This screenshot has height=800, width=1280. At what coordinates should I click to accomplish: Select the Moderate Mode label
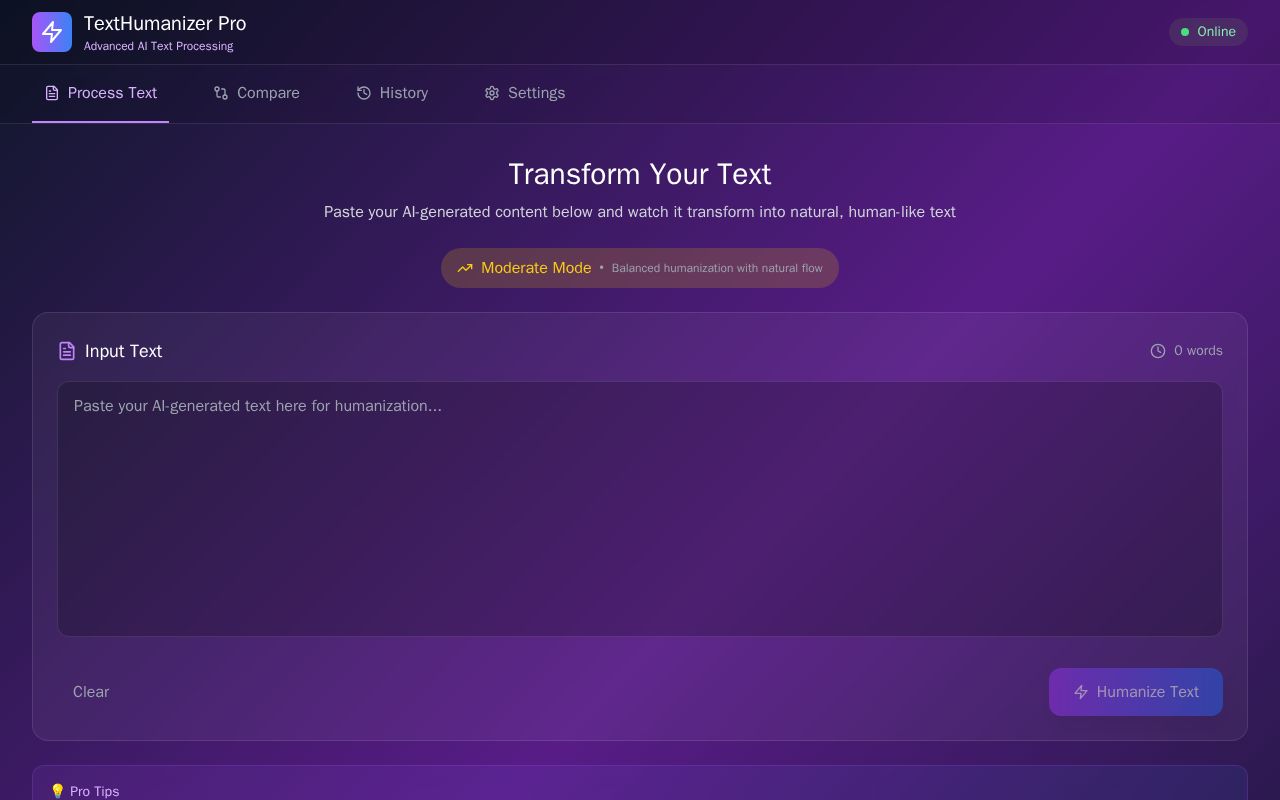536,268
